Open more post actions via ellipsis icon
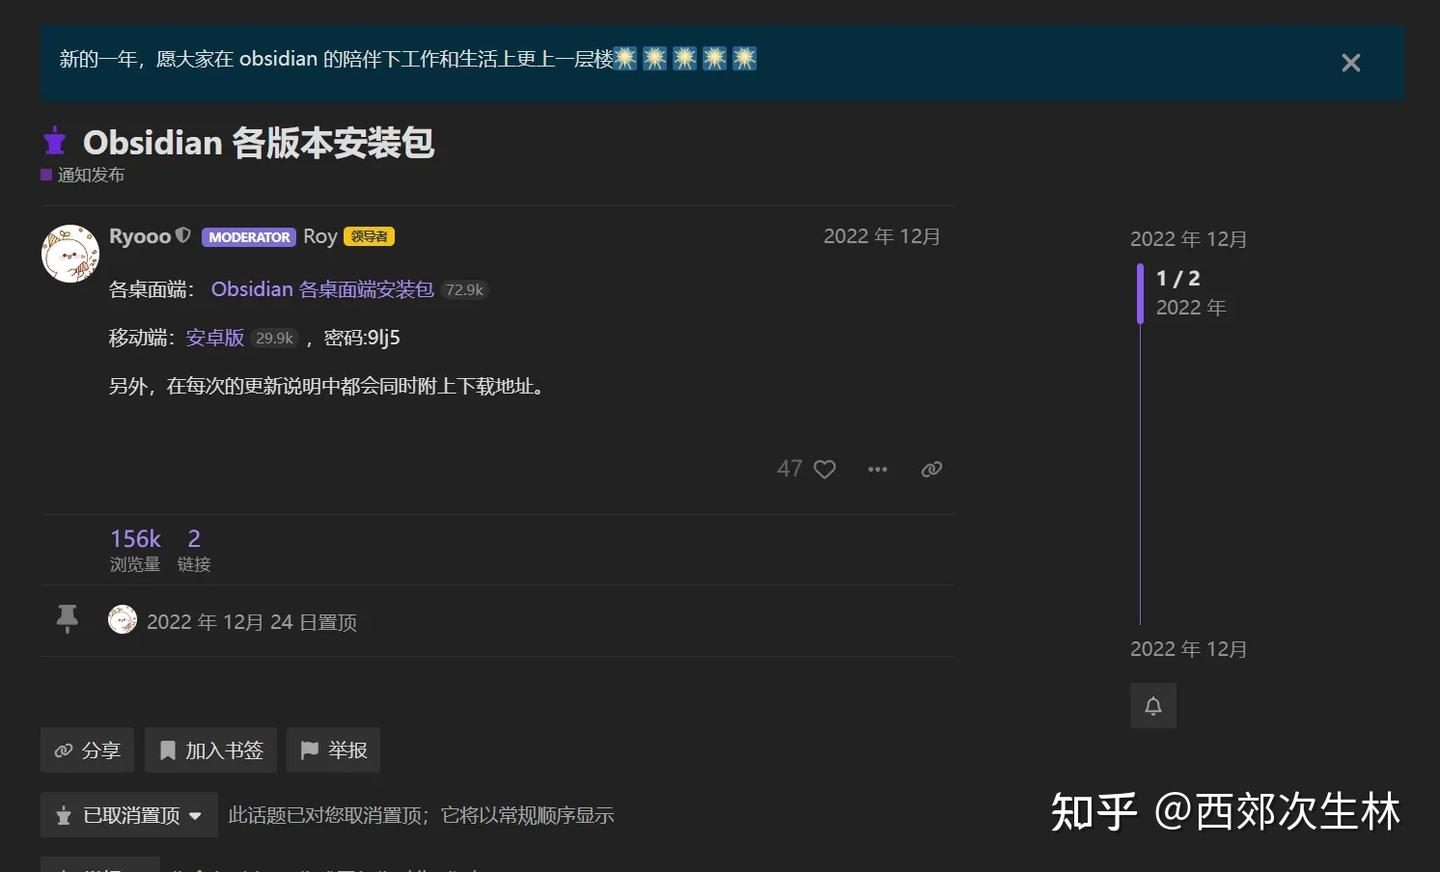The height and width of the screenshot is (872, 1440). point(877,468)
